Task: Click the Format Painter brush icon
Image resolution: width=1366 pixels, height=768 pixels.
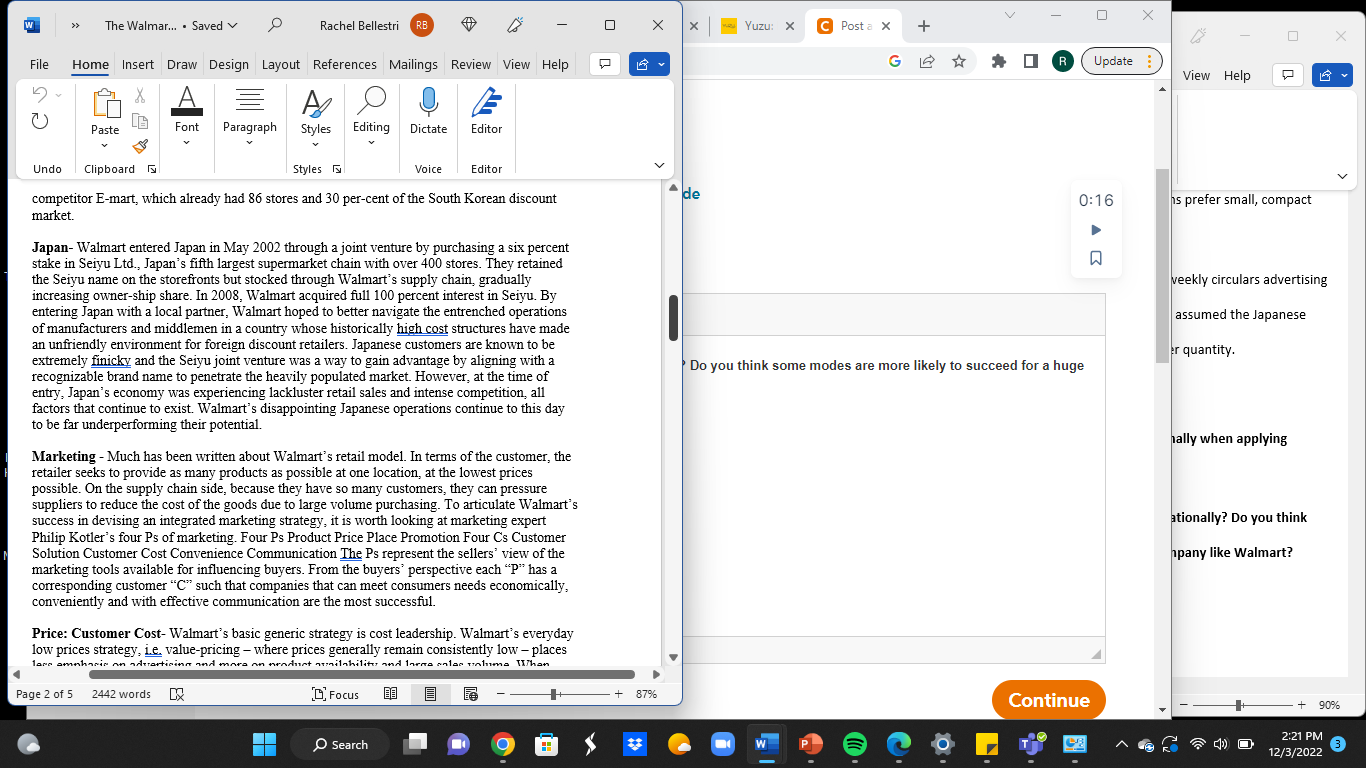Action: click(140, 146)
